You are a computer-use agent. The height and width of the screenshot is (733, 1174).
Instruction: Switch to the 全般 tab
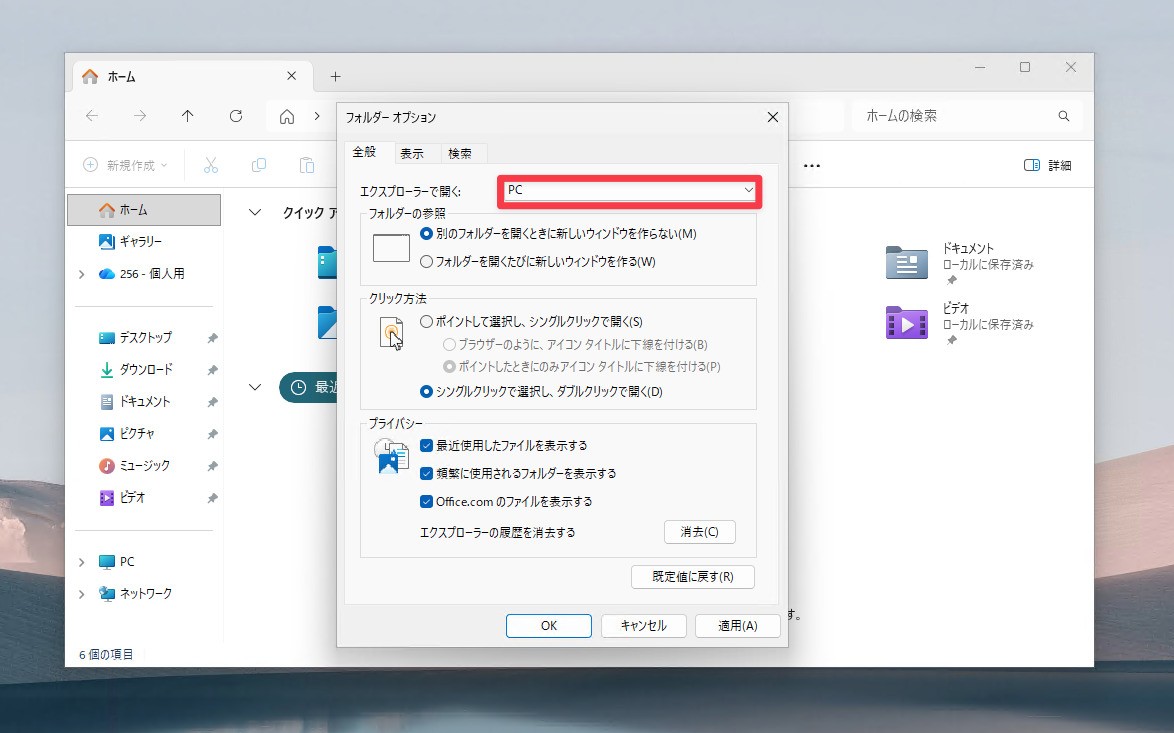(365, 152)
